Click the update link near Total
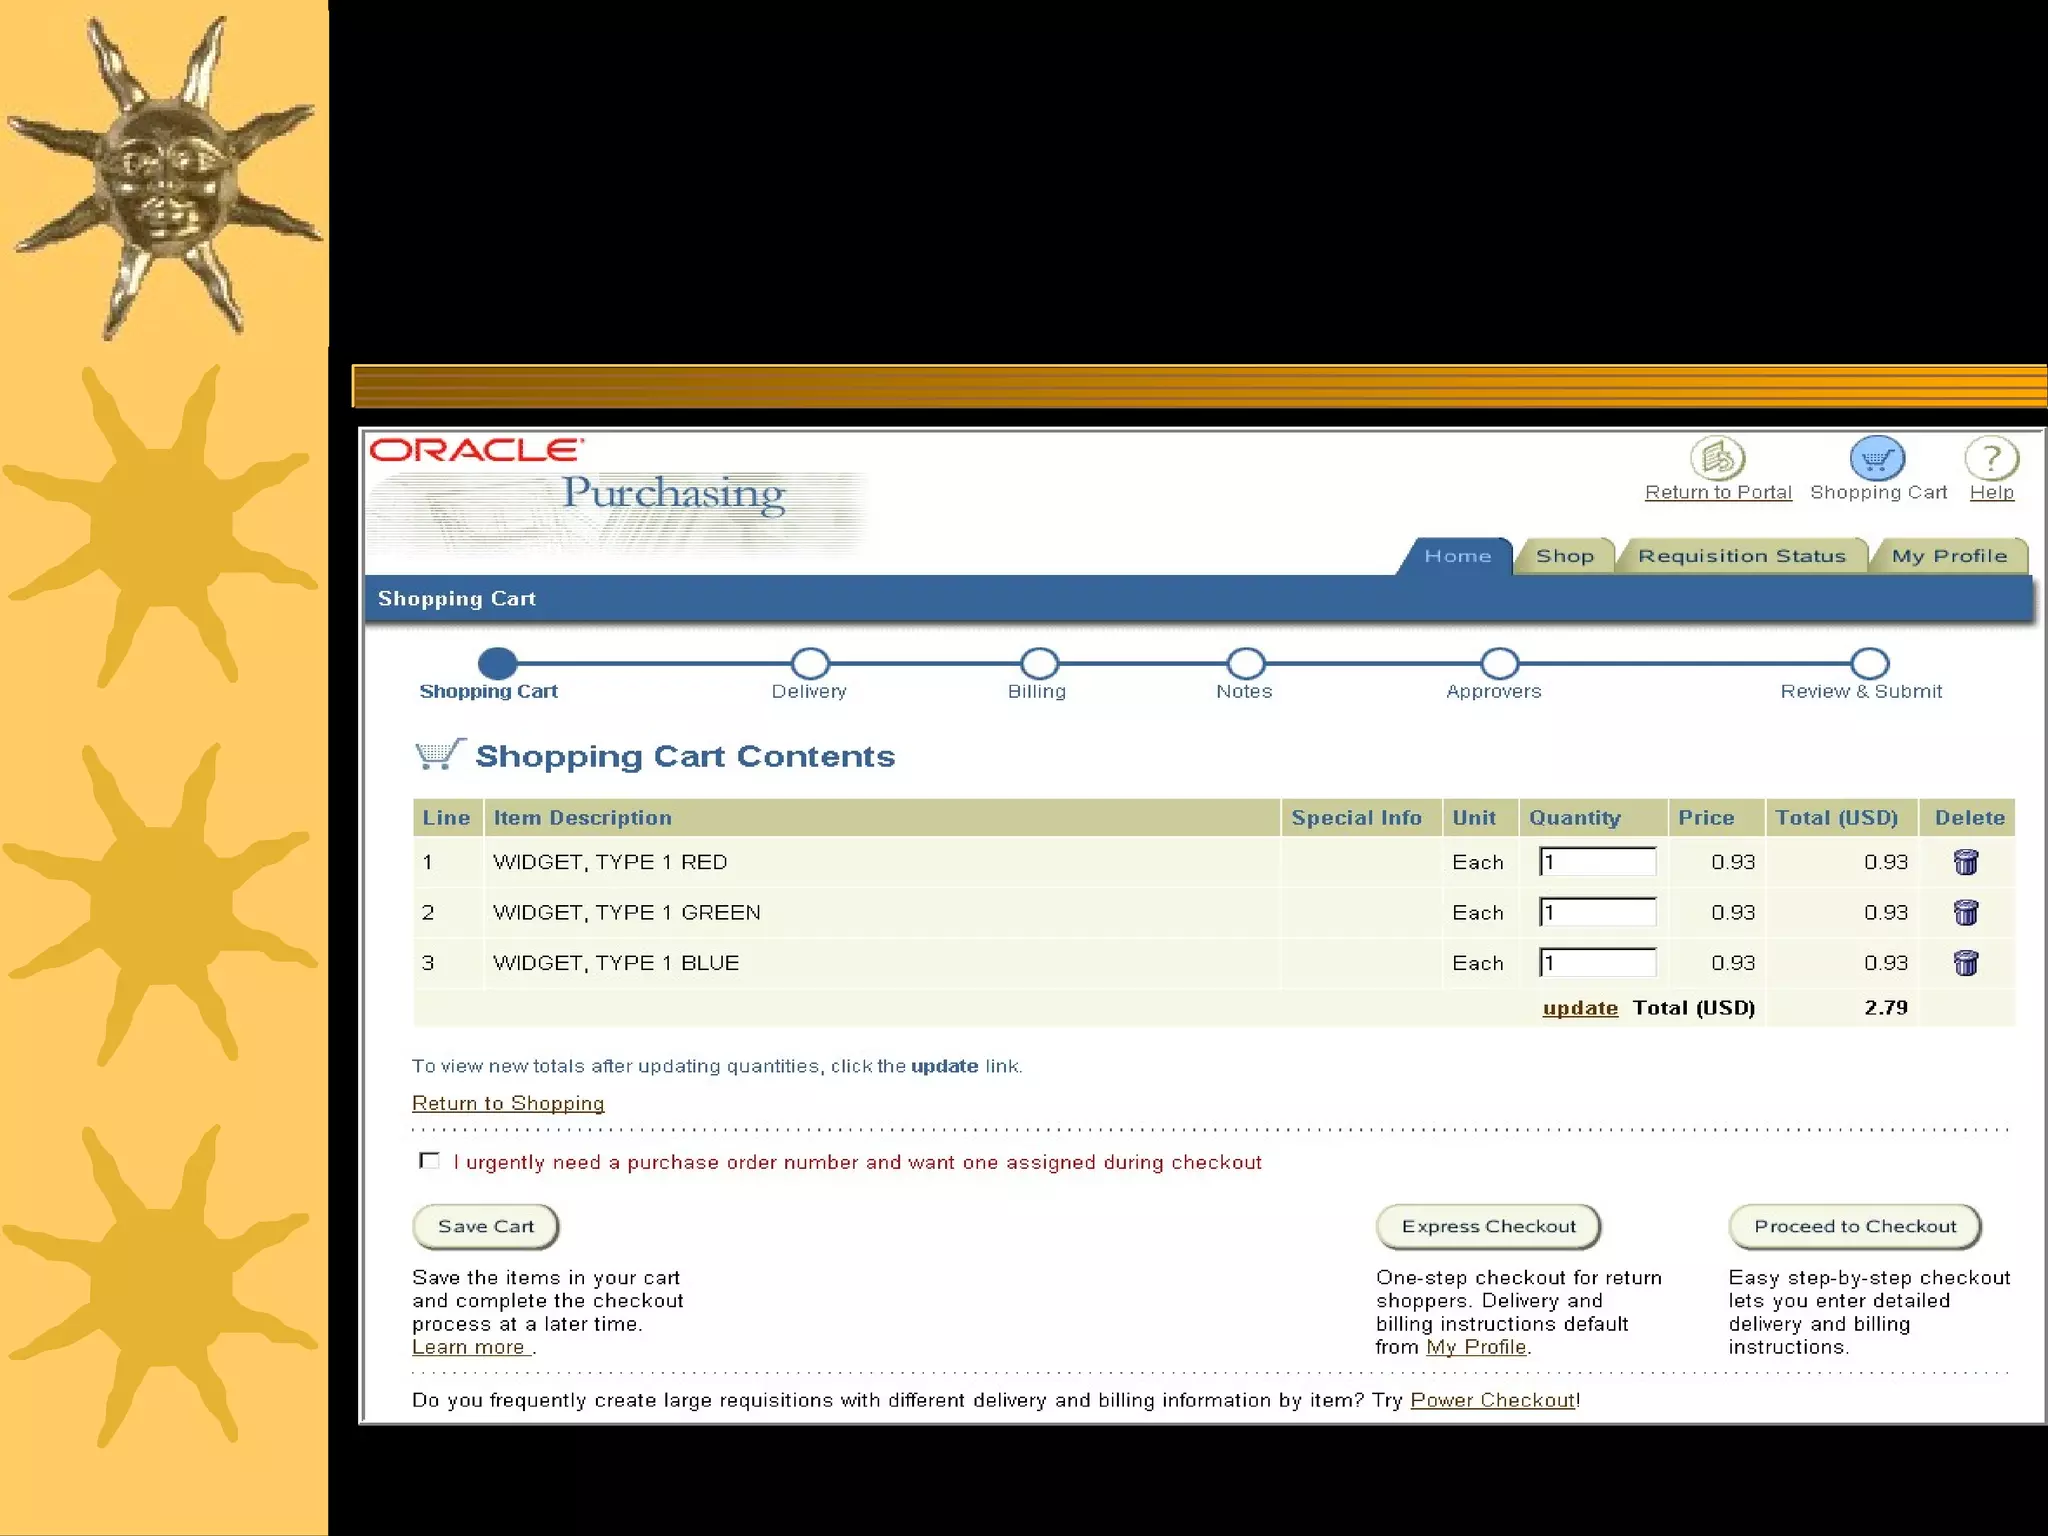Image resolution: width=2048 pixels, height=1536 pixels. (x=1580, y=1008)
